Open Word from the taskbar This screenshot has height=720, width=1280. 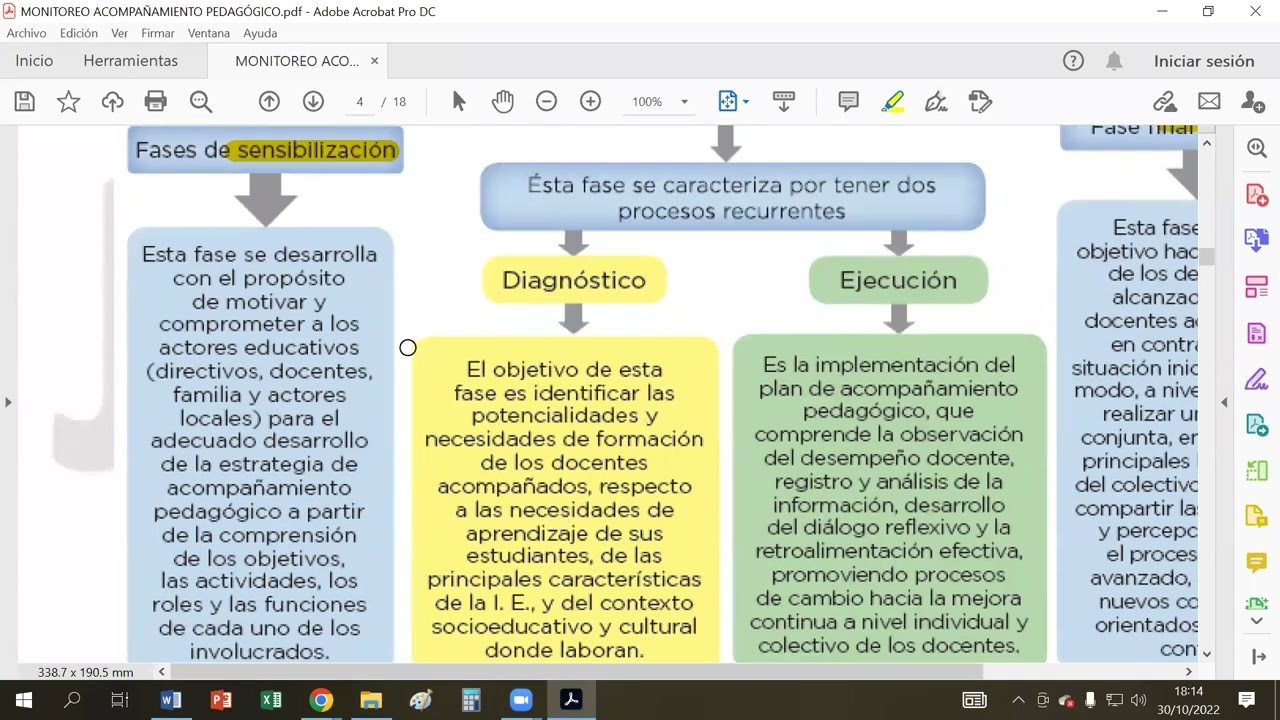[x=171, y=700]
